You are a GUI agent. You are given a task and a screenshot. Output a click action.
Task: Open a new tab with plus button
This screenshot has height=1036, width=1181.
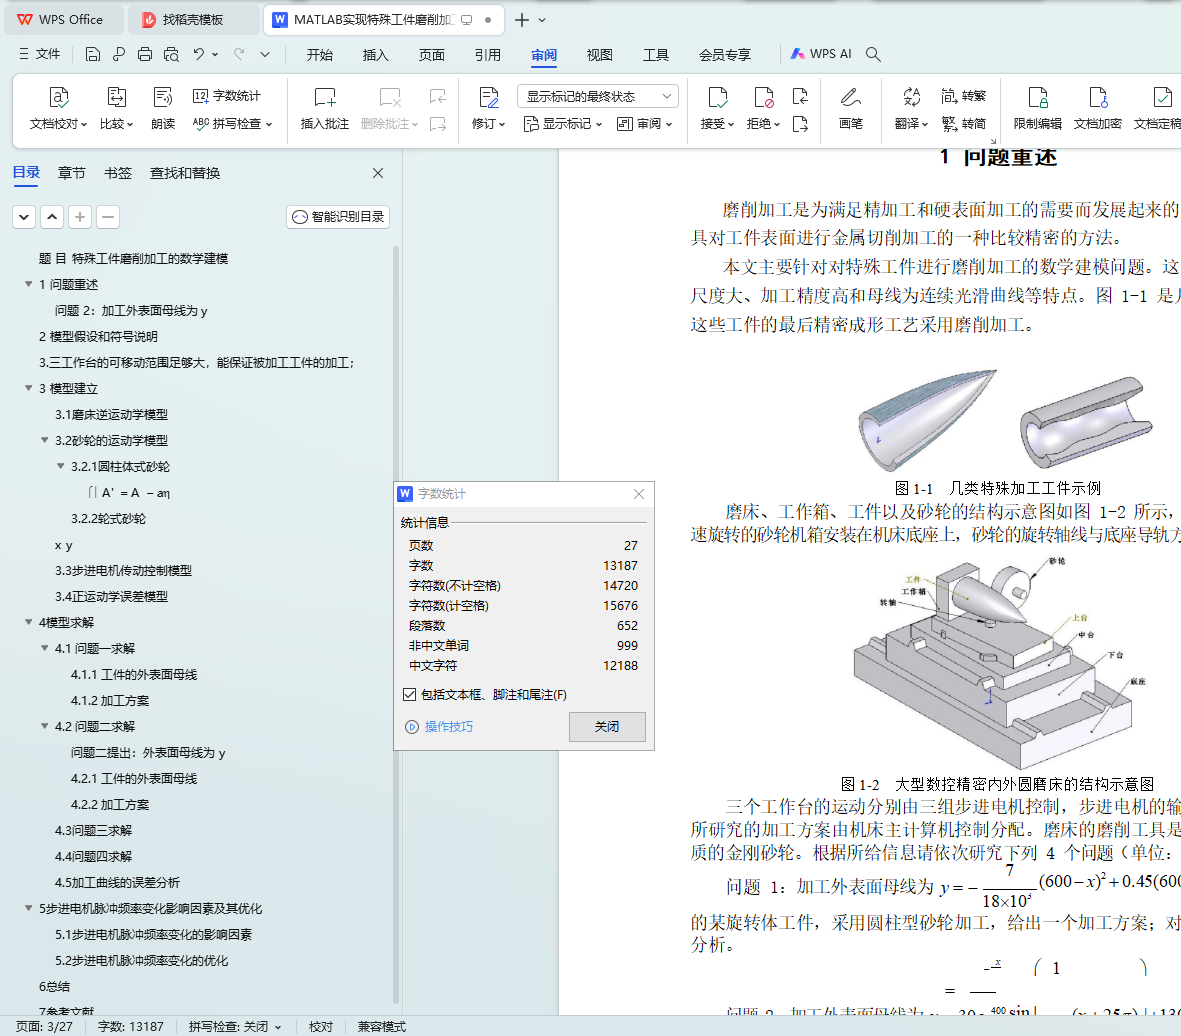pyautogui.click(x=521, y=20)
